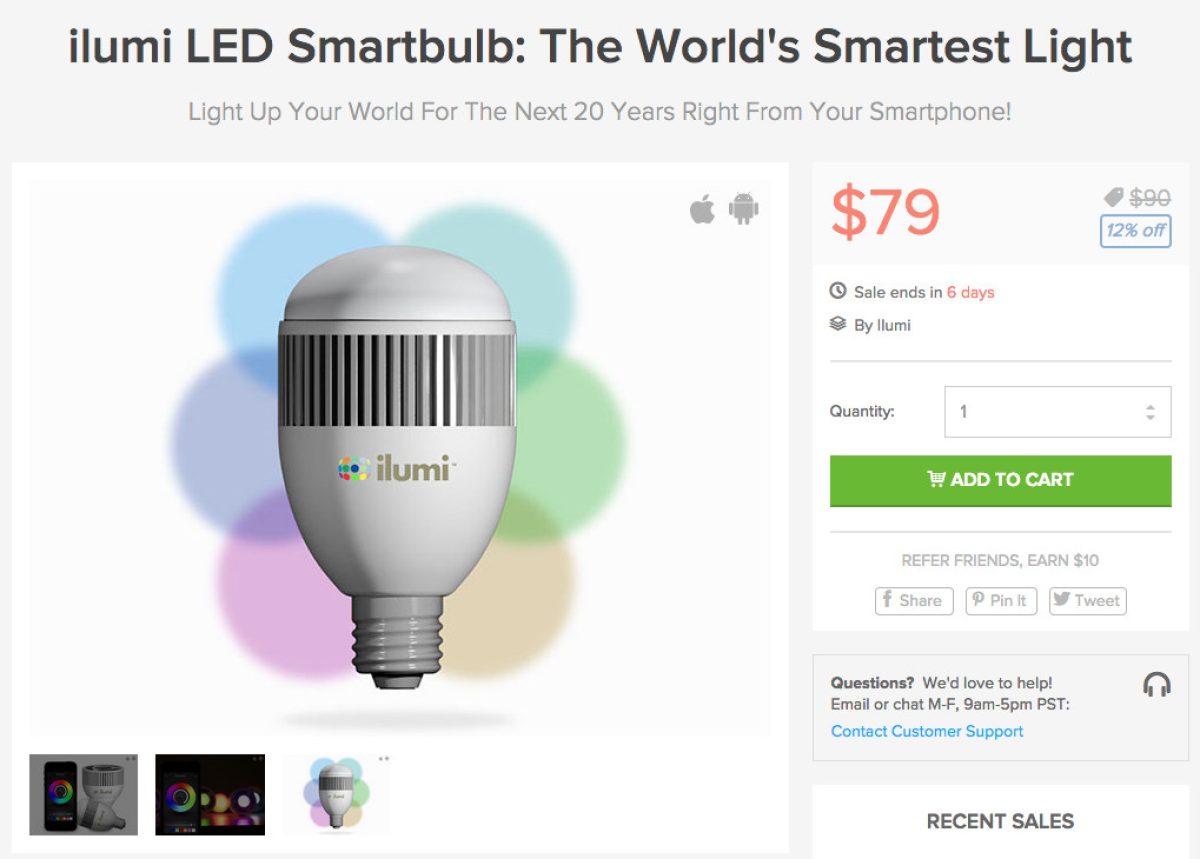
Task: Select the phone and bulb thumbnail
Action: [x=84, y=794]
